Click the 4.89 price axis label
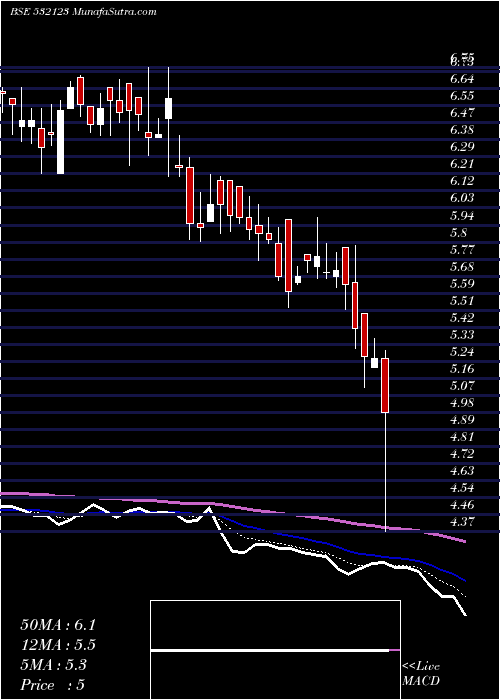Image resolution: width=500 pixels, height=700 pixels. point(462,420)
